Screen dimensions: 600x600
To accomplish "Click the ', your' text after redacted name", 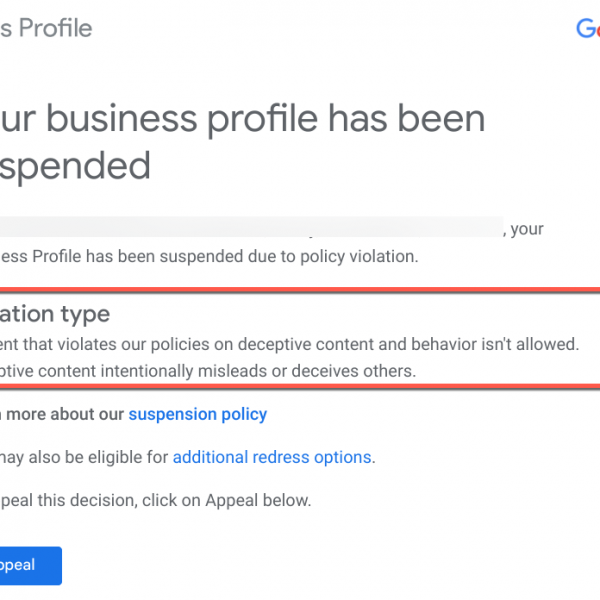I will pyautogui.click(x=526, y=229).
